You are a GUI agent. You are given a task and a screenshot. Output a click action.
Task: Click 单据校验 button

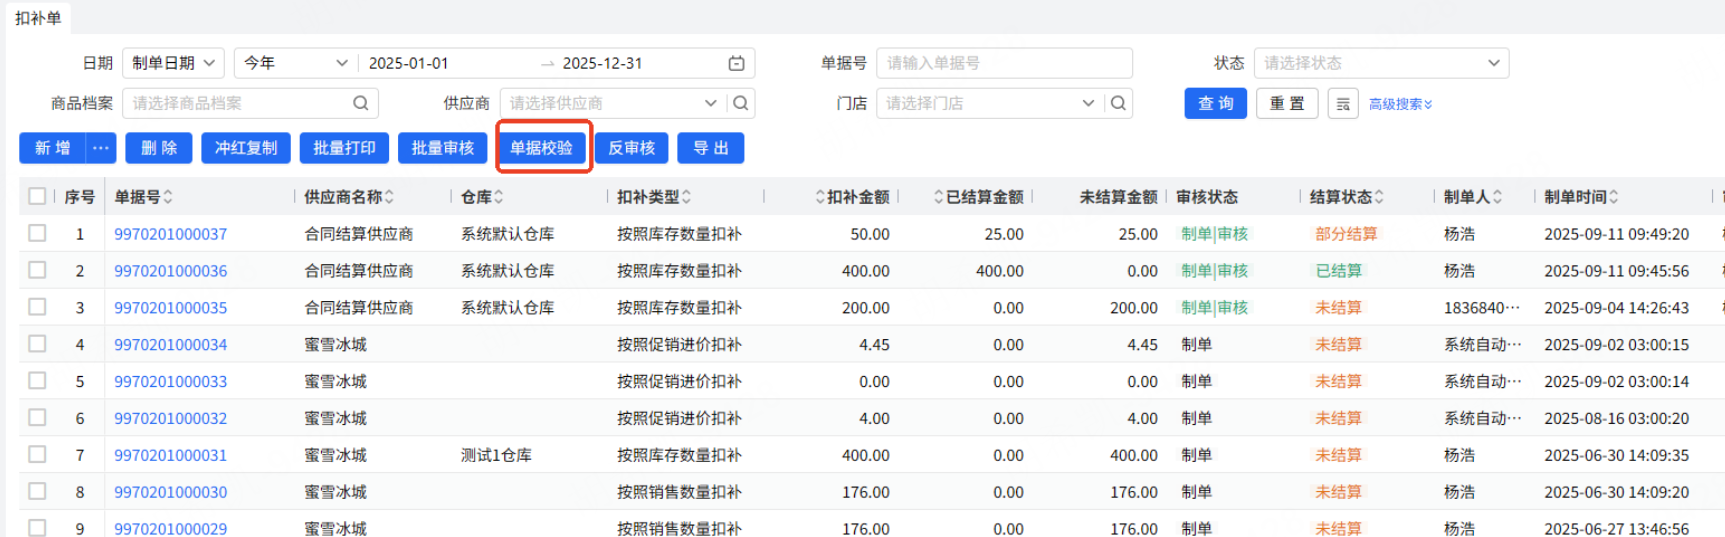(541, 148)
